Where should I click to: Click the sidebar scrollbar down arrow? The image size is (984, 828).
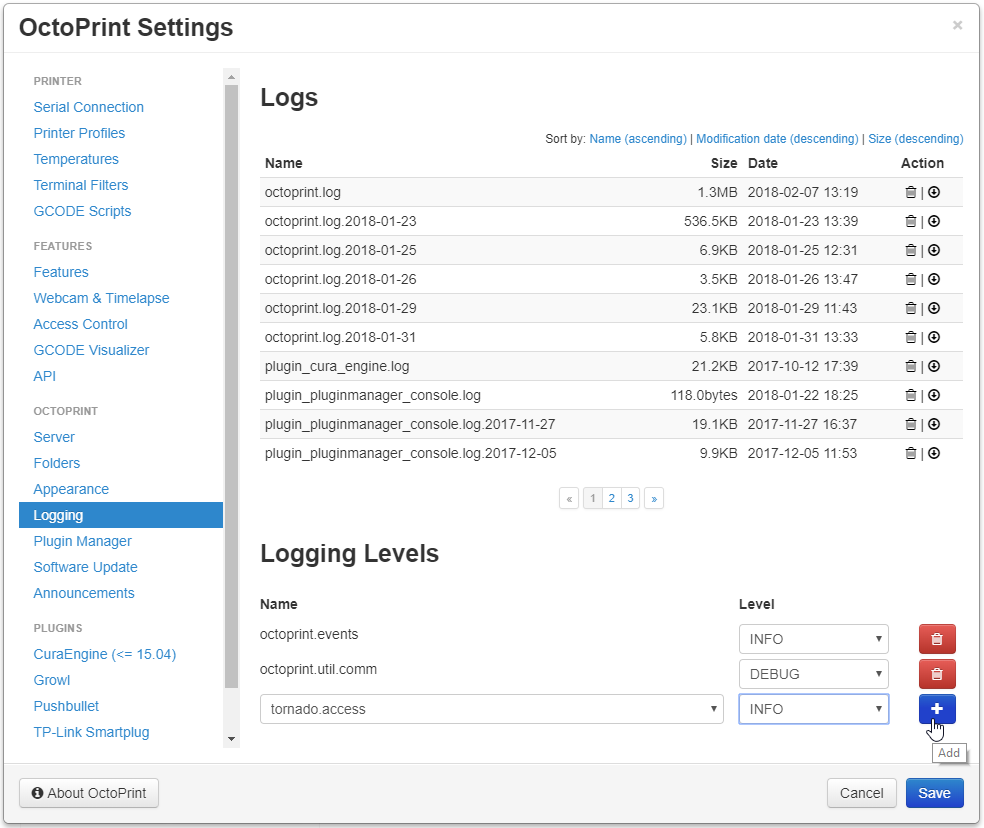(x=231, y=737)
